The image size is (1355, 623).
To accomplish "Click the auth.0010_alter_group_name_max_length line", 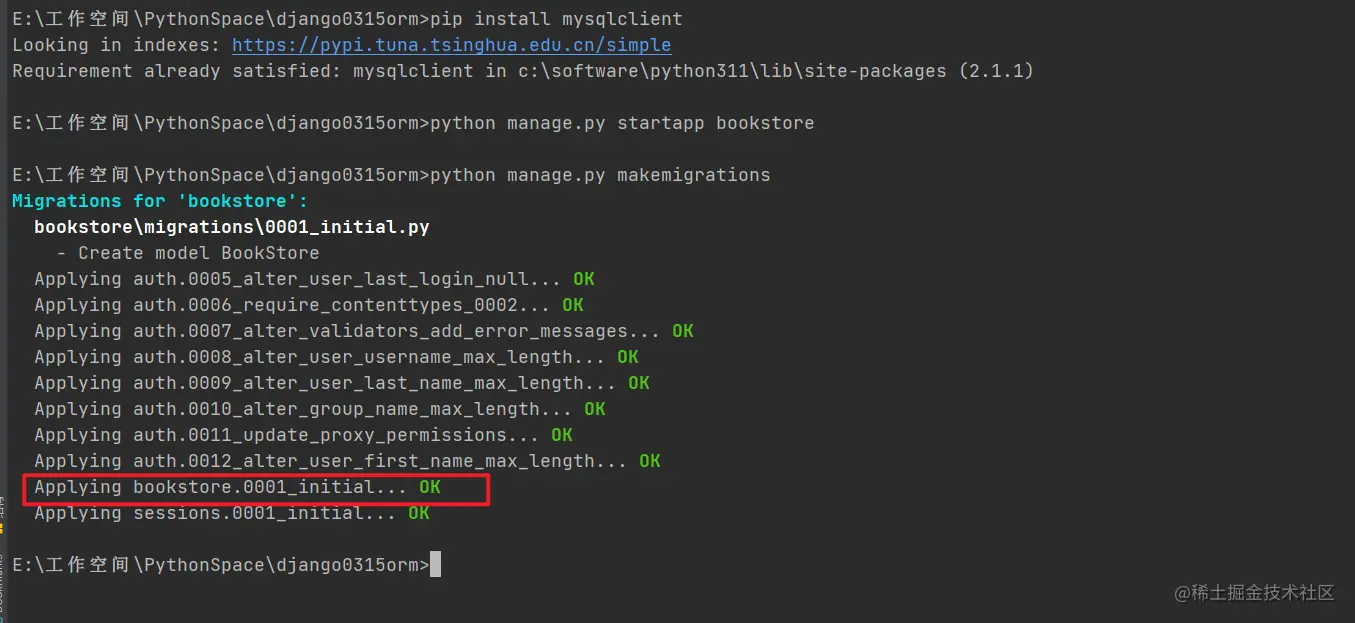I will (x=302, y=409).
